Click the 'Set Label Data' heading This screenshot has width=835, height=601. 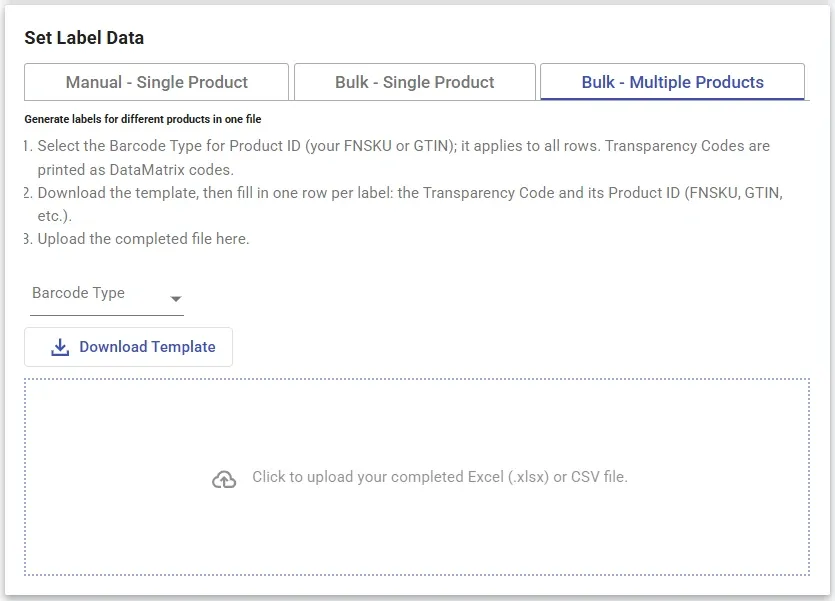tap(84, 38)
